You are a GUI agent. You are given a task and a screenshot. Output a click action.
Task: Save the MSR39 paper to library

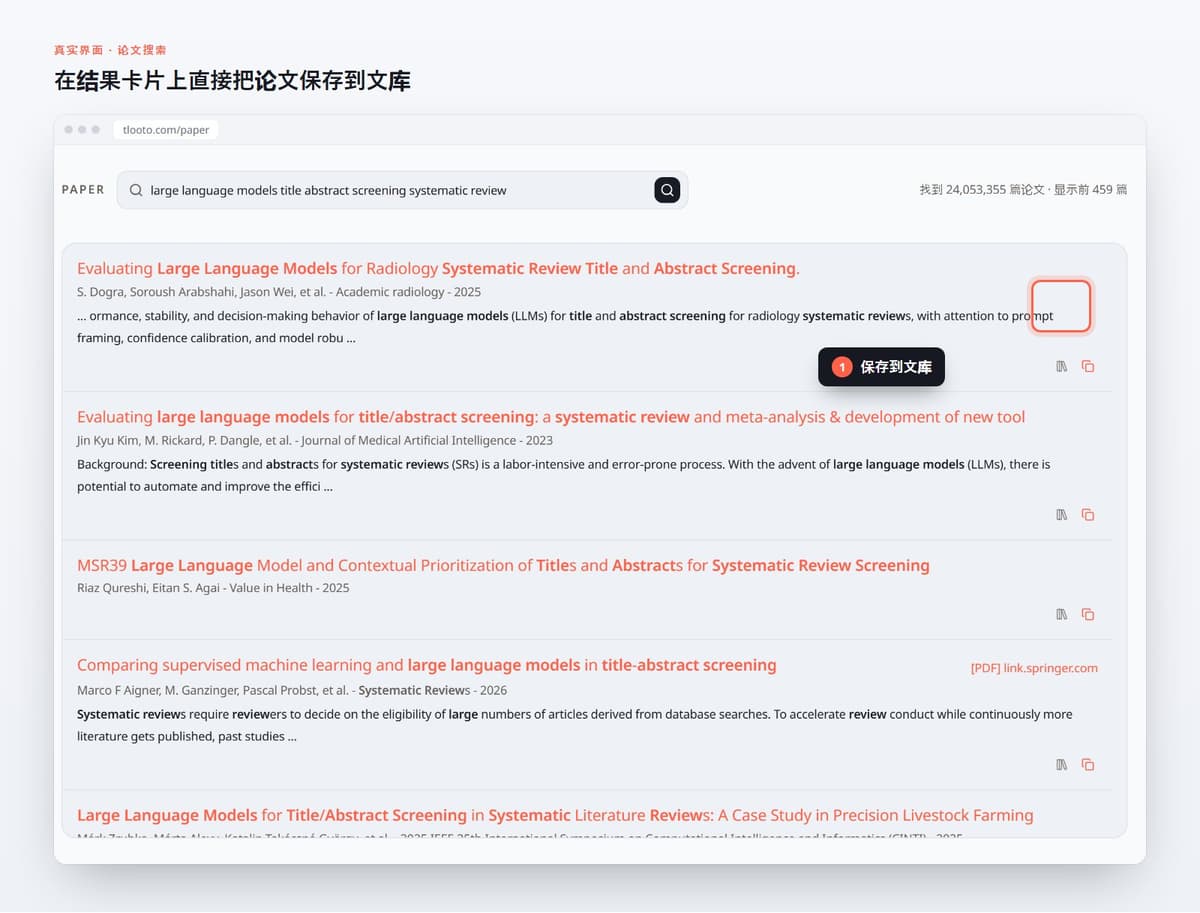pyautogui.click(x=1062, y=614)
